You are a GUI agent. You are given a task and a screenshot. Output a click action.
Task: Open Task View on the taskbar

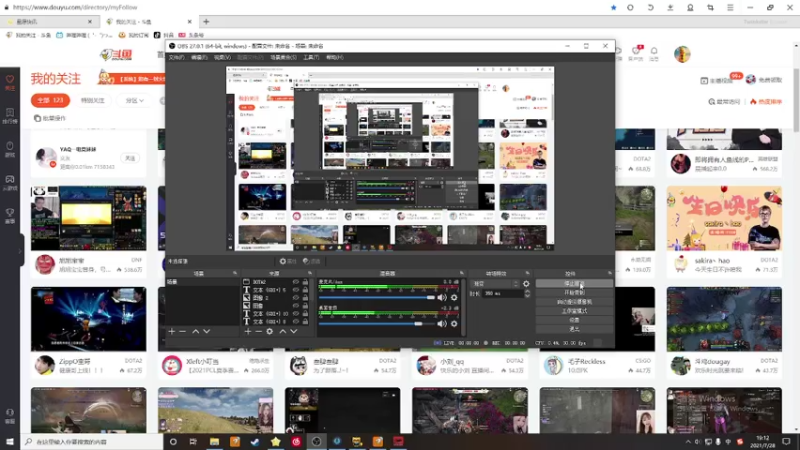[x=193, y=442]
